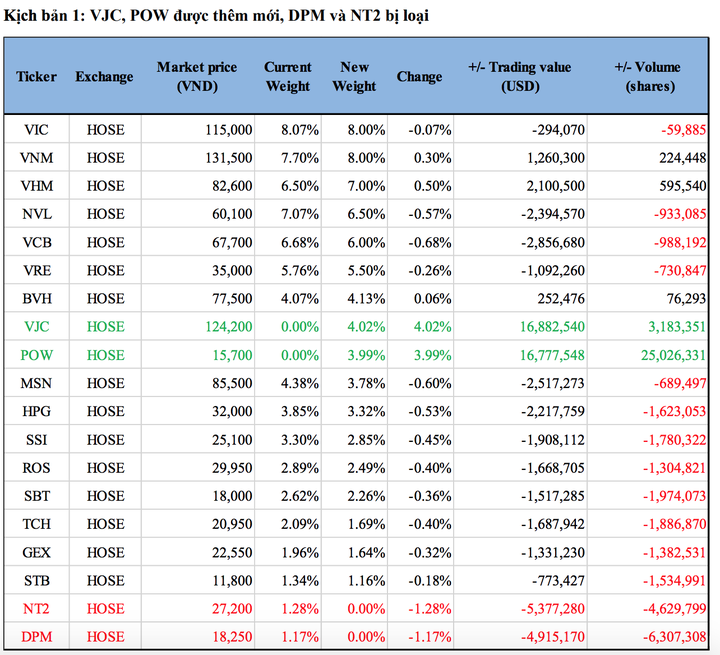Click the +/- Trading value (USD) header
Screen dimensions: 720x655
(x=520, y=77)
